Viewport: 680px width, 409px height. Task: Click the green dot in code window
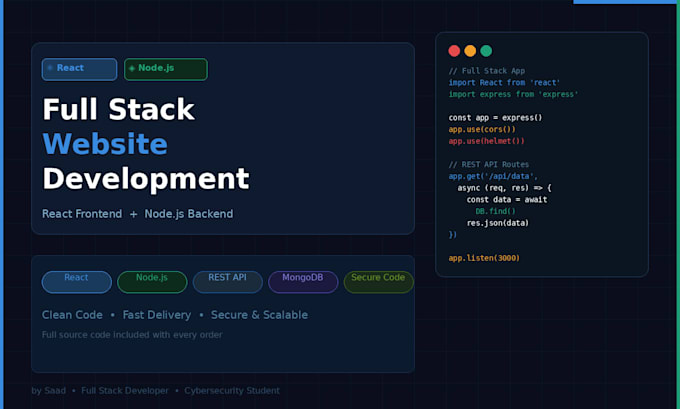click(x=486, y=51)
